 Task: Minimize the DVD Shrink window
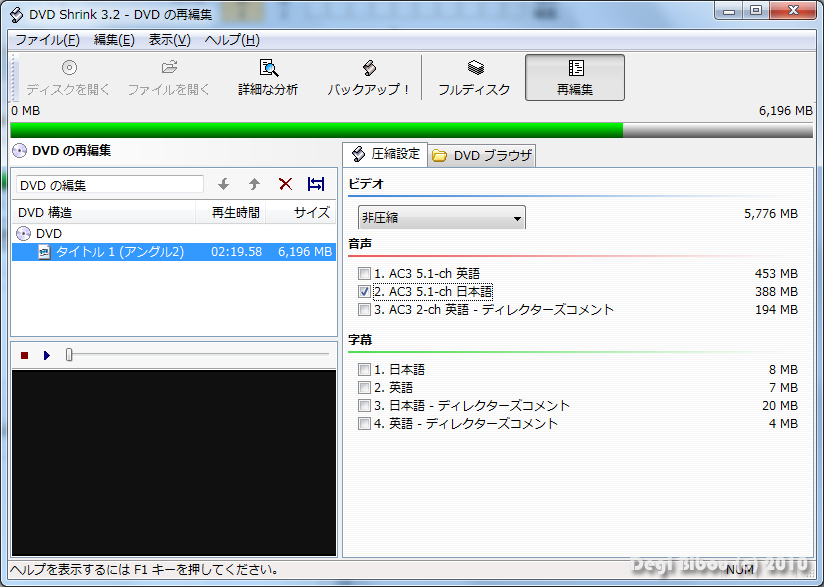point(728,11)
